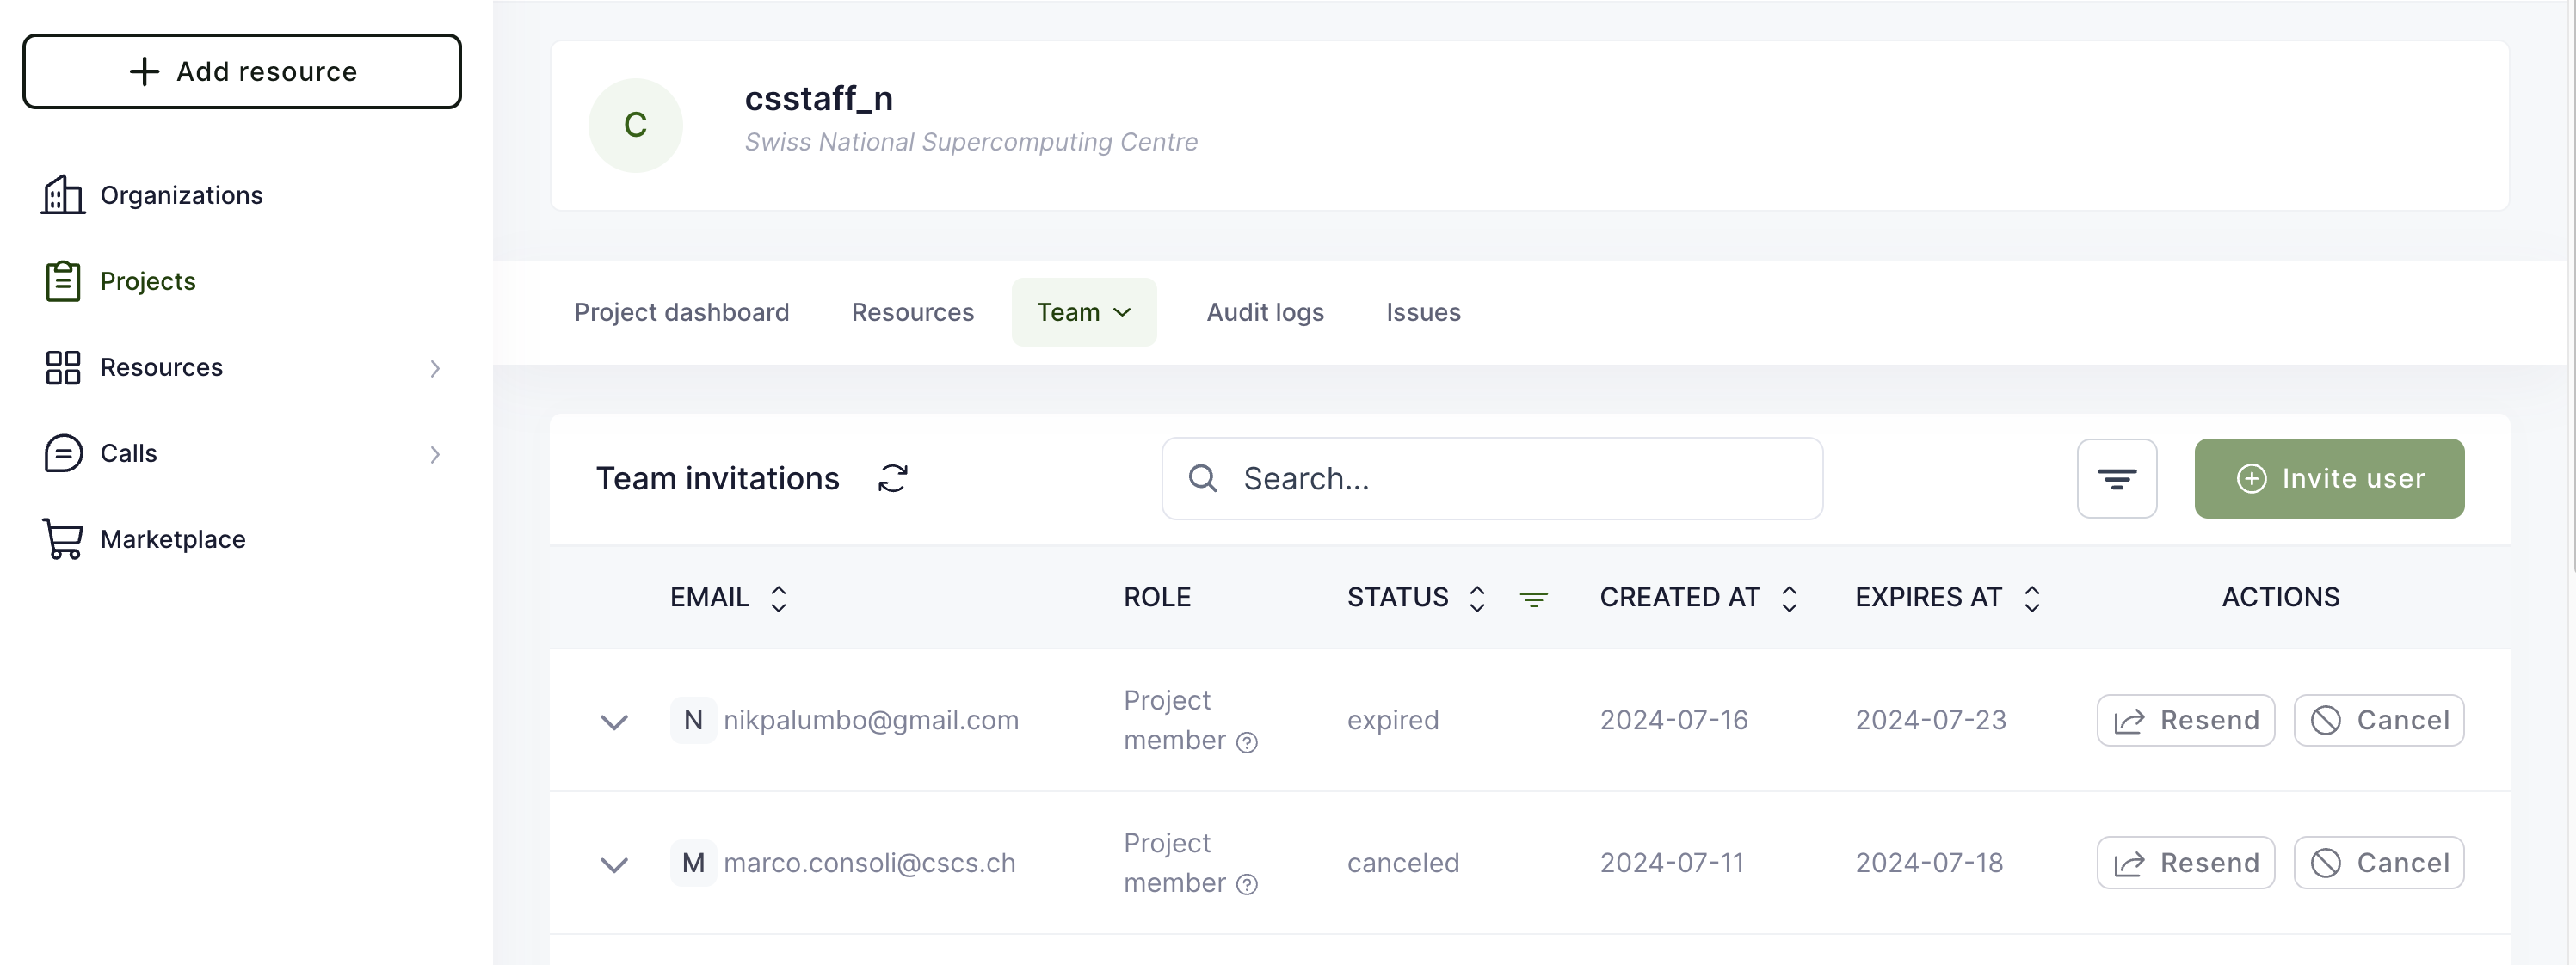Click the 2024-07-11 created date

tap(1672, 862)
